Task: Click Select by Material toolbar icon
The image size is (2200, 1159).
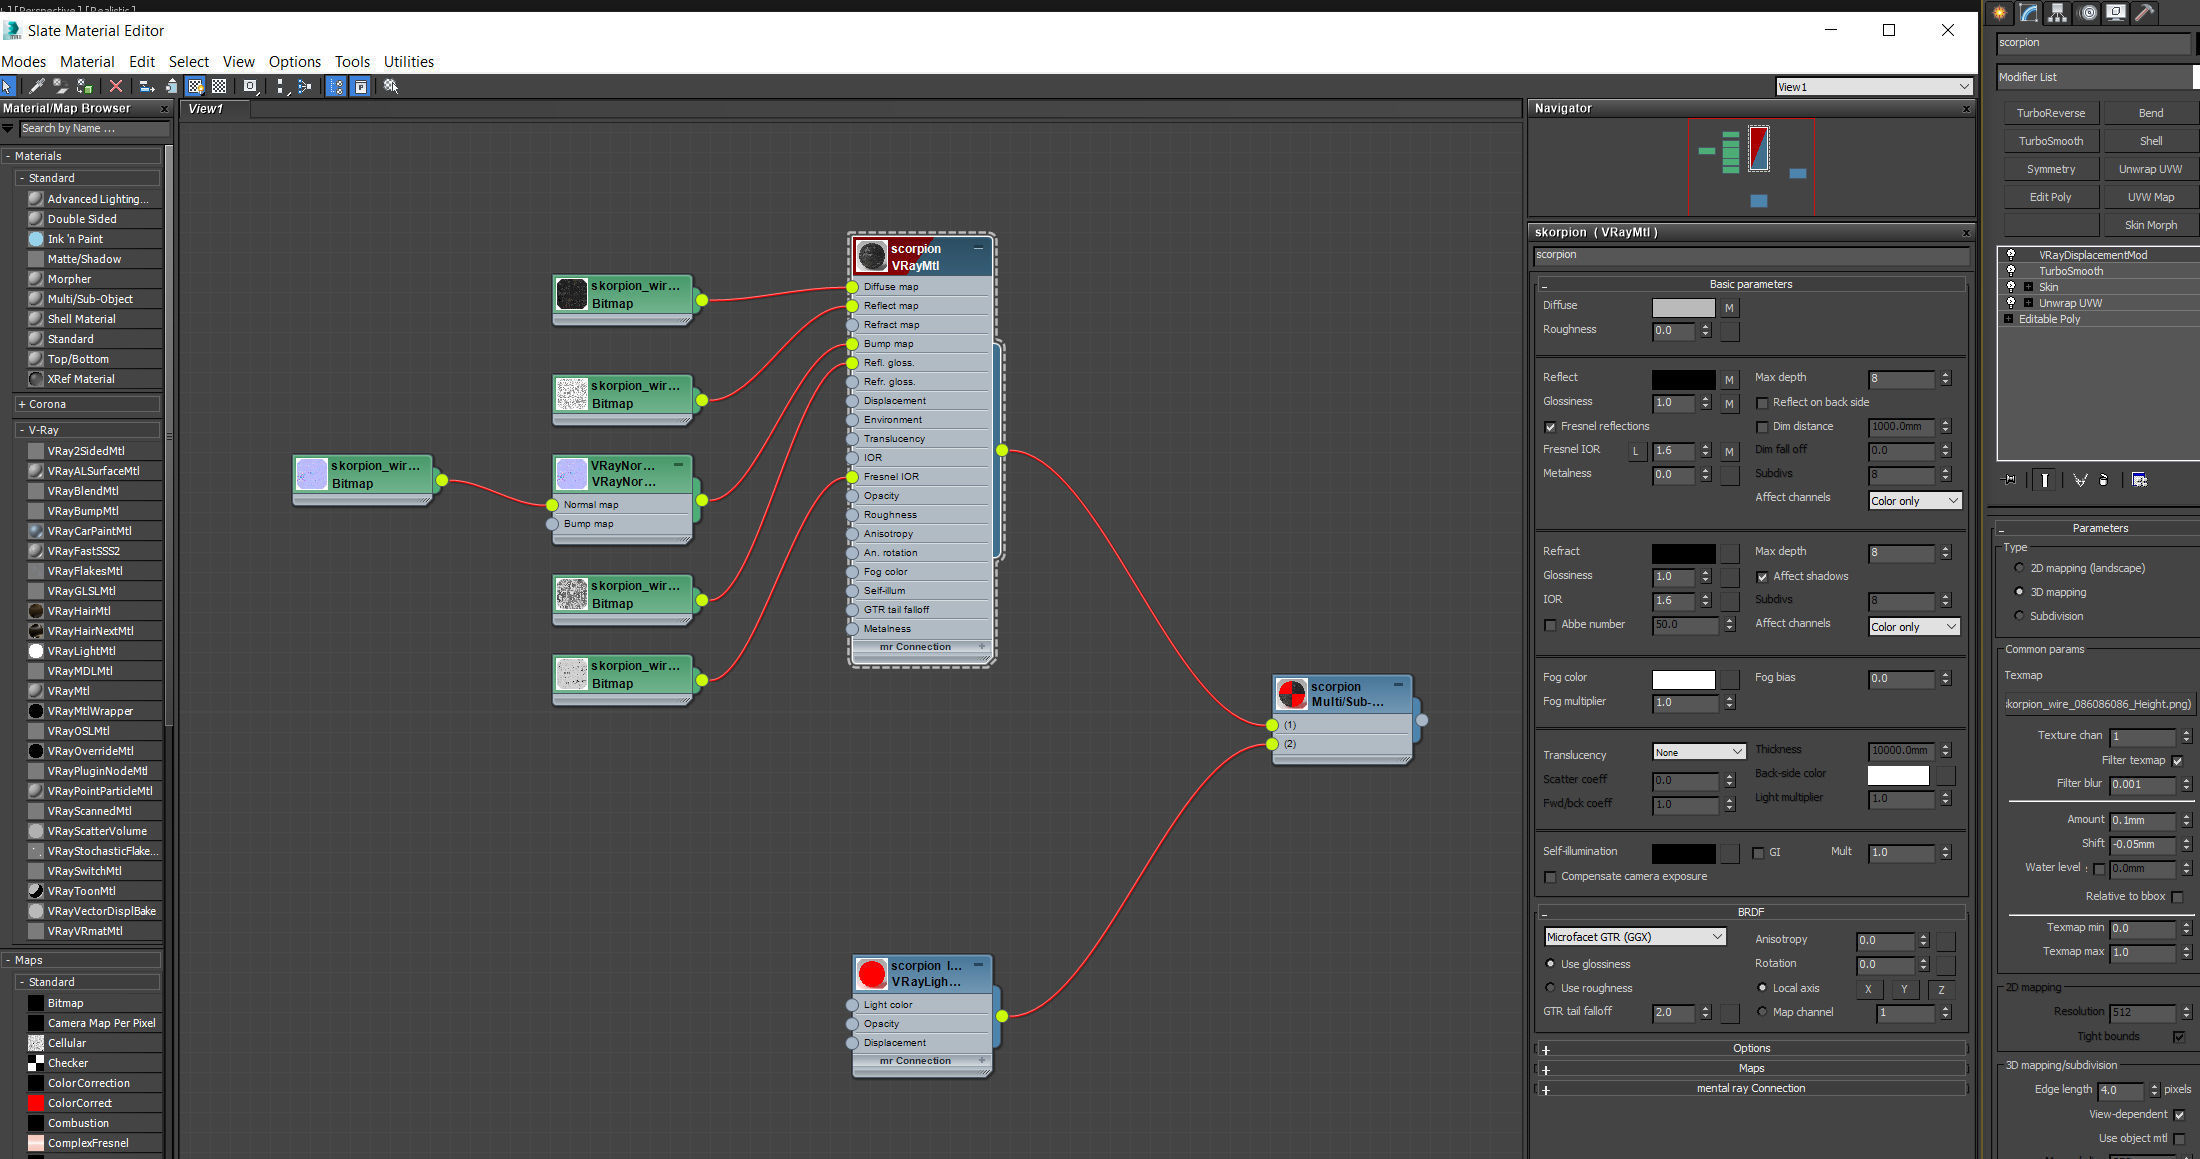Action: click(x=391, y=87)
